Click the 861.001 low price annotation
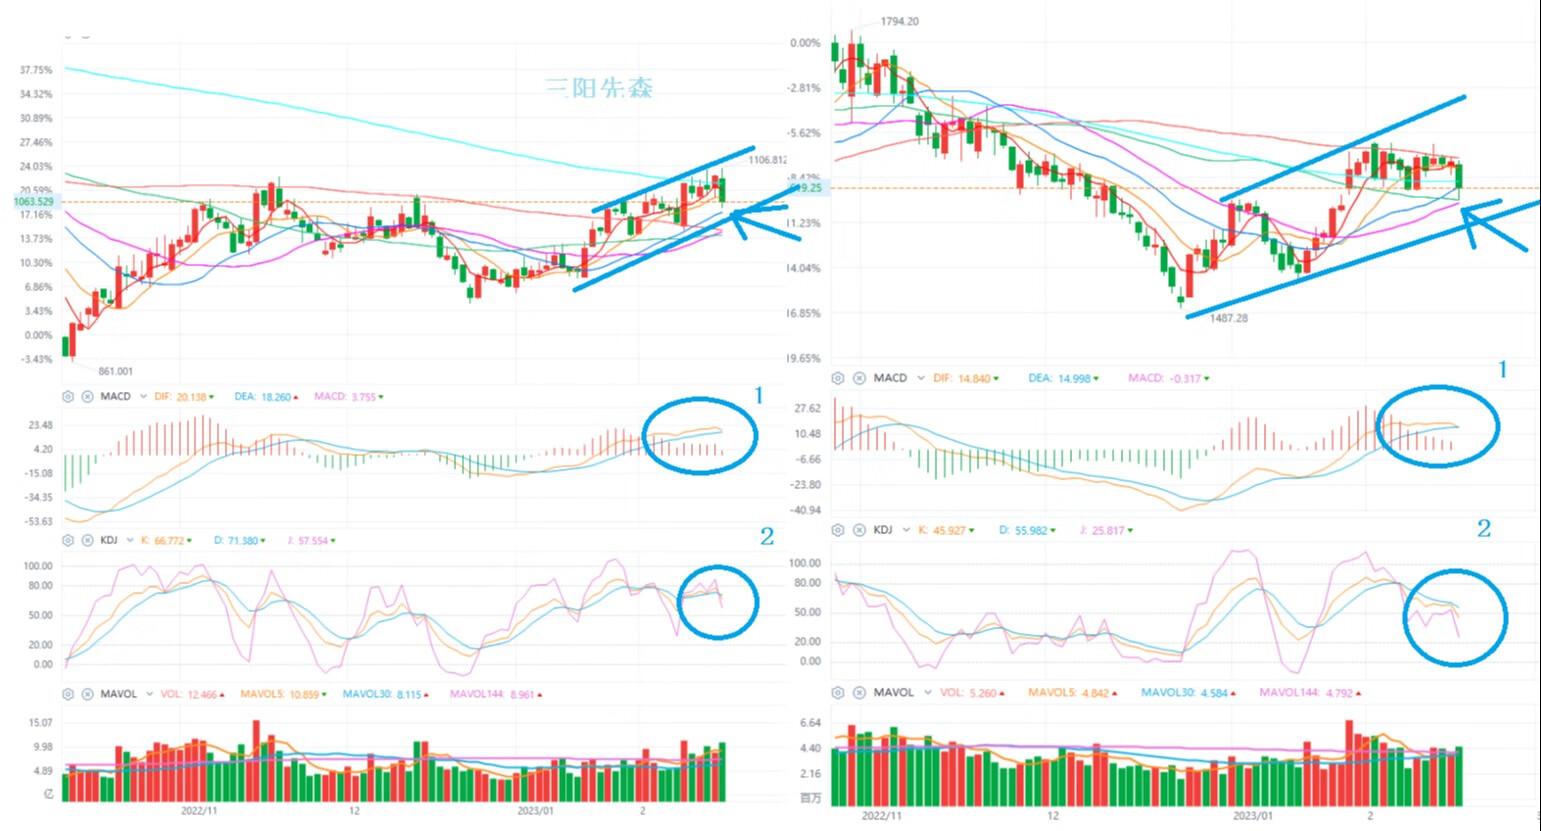Screen dimensions: 1541x831 pos(115,371)
